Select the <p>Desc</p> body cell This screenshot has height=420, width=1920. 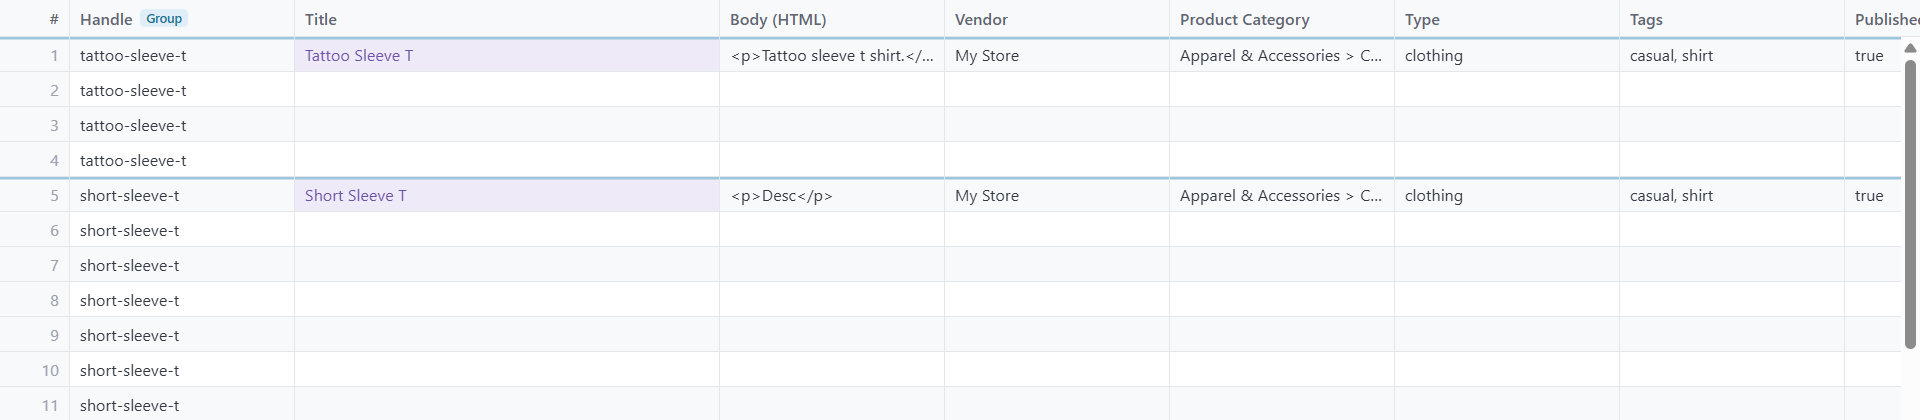click(832, 196)
